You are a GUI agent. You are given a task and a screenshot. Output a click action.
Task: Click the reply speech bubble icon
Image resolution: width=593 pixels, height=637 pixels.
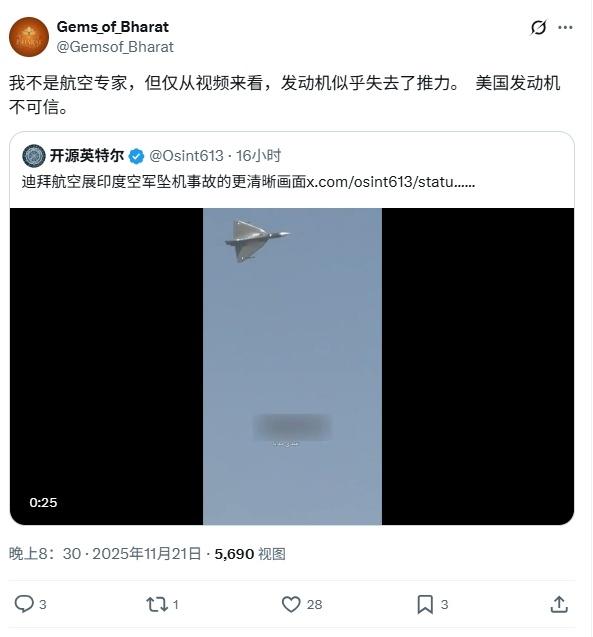(24, 604)
